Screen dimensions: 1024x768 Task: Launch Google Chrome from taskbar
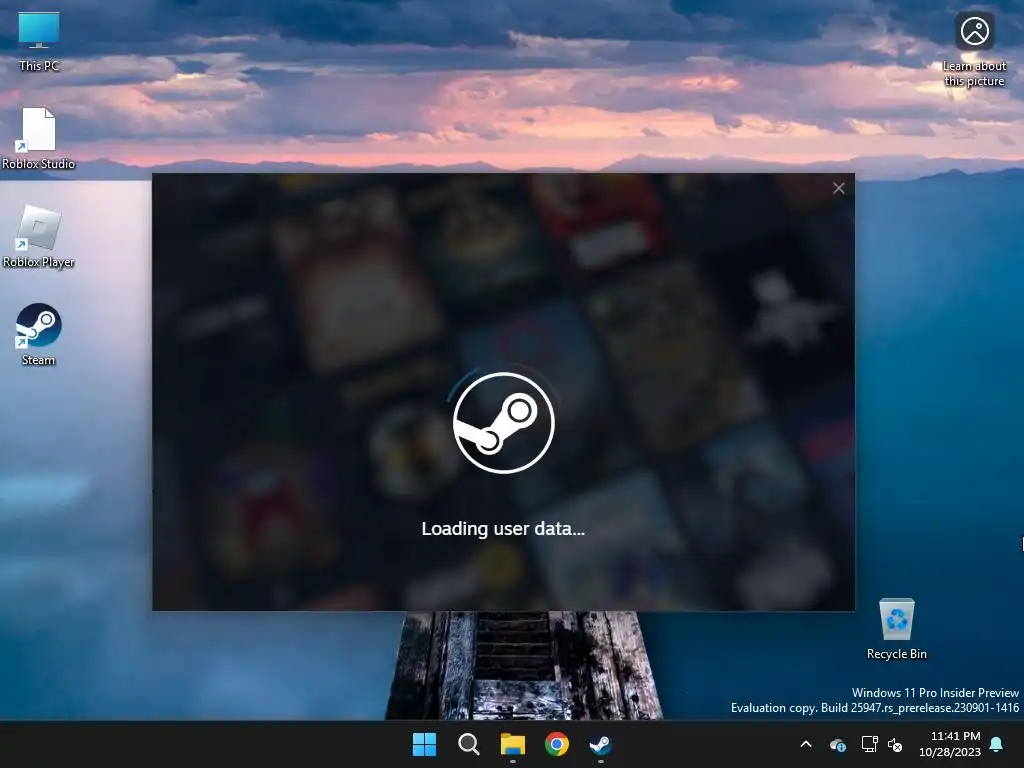(x=556, y=744)
